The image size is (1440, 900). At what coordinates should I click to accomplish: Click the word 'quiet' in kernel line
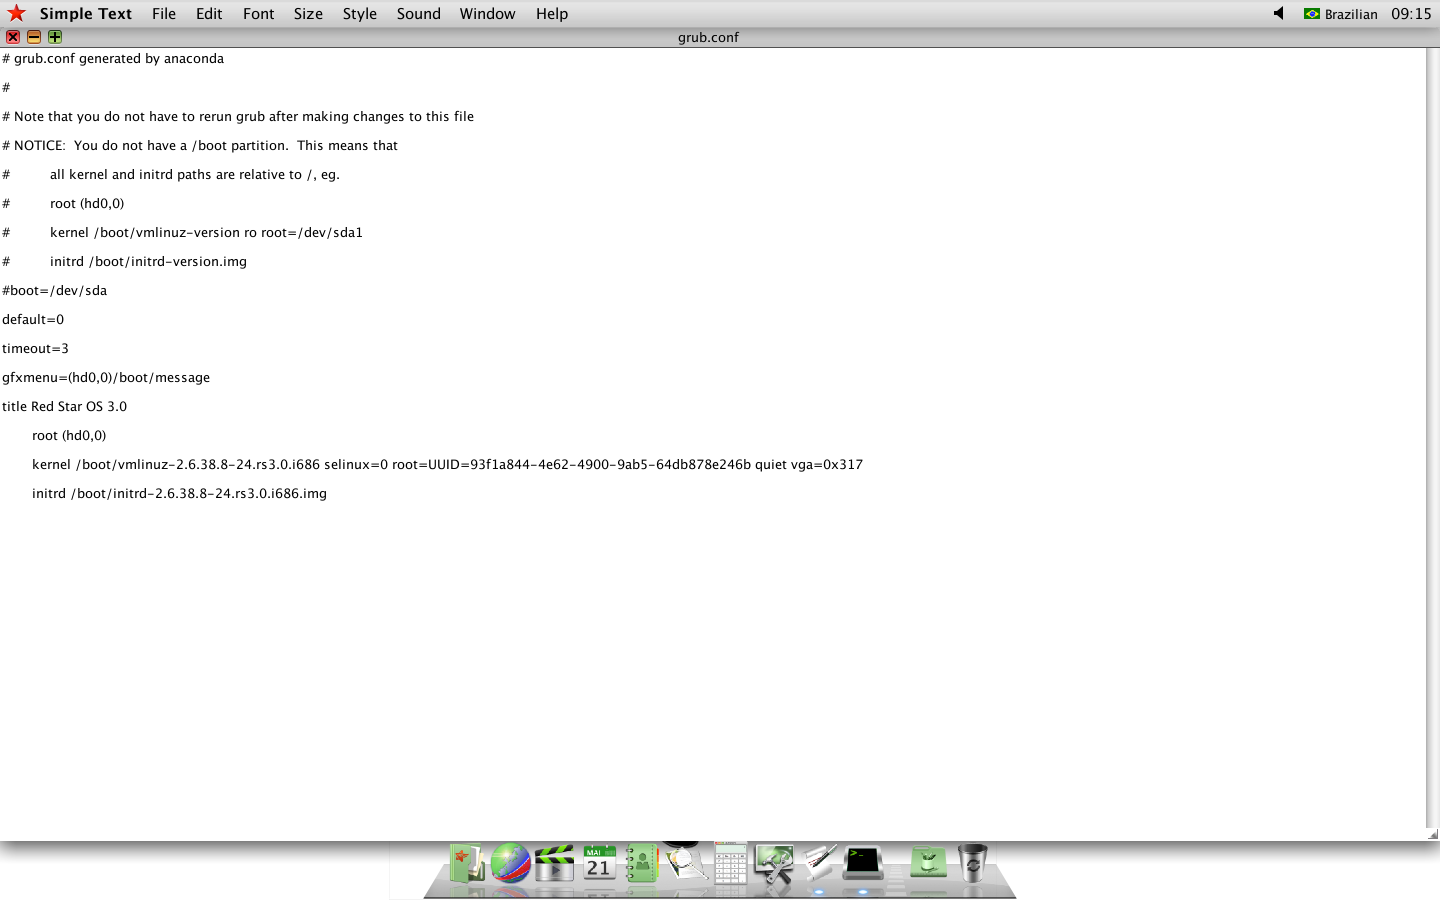tap(771, 464)
